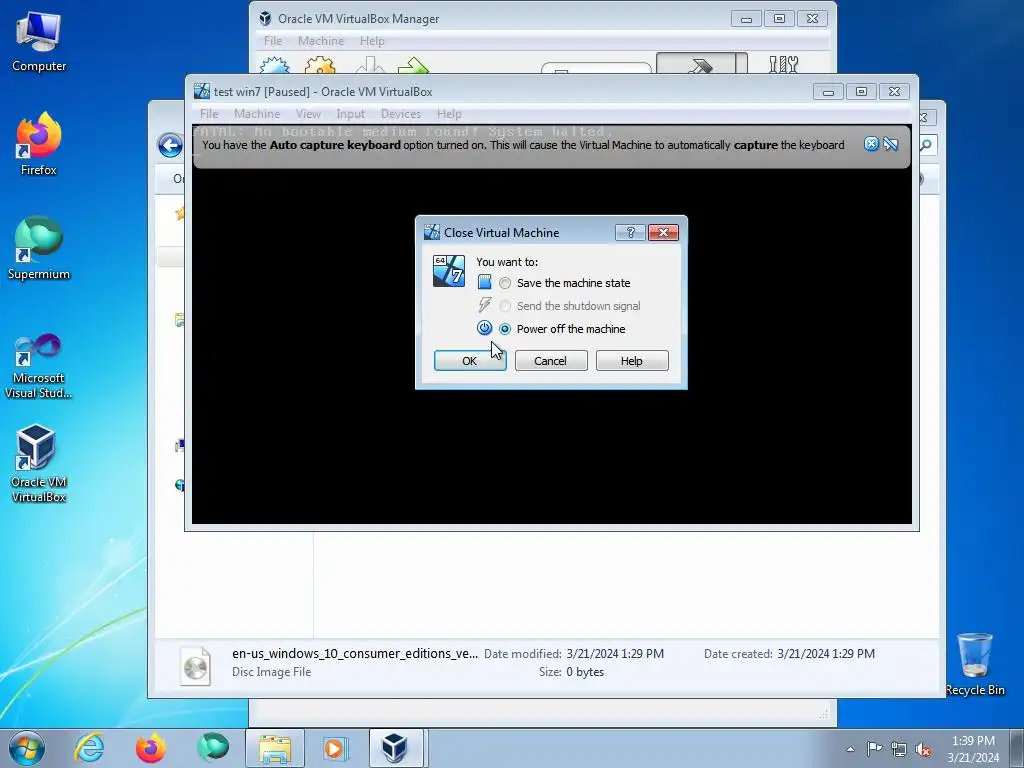Screen dimensions: 1024x768
Task: Click the search magnifier in Explorer window
Action: 927,145
